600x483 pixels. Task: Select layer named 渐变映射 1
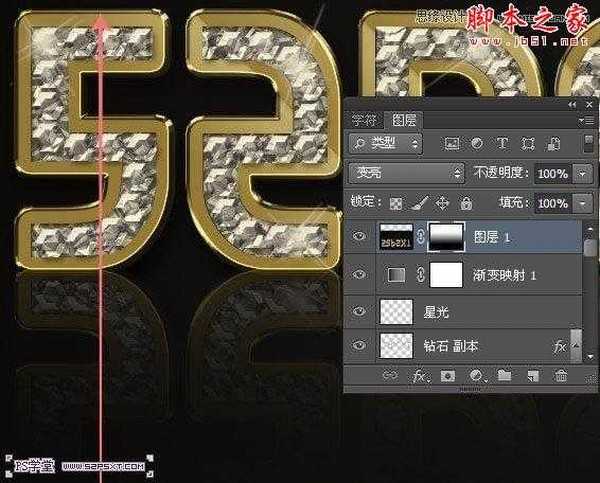coord(504,275)
